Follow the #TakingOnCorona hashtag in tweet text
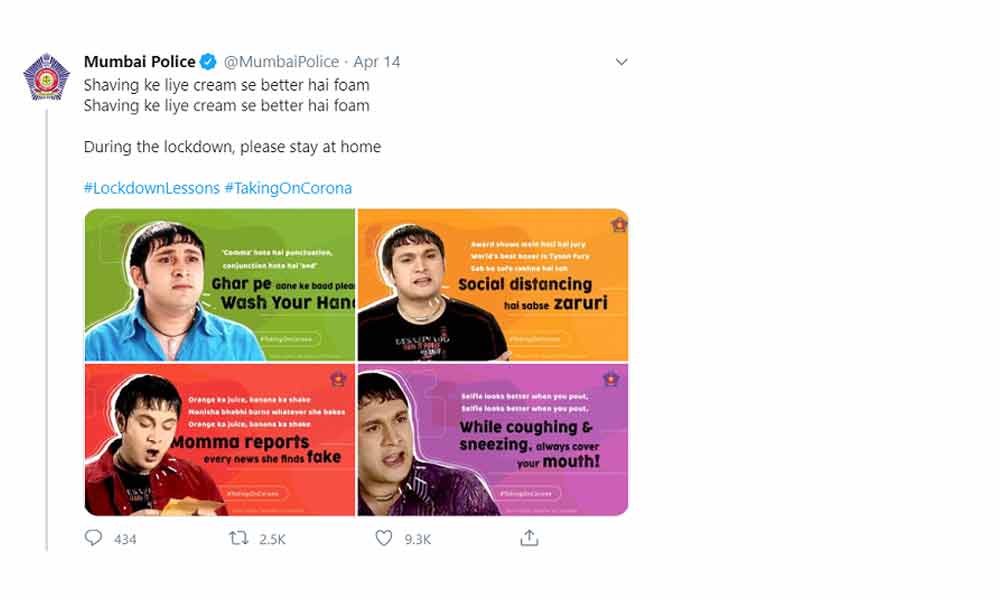 [x=288, y=188]
